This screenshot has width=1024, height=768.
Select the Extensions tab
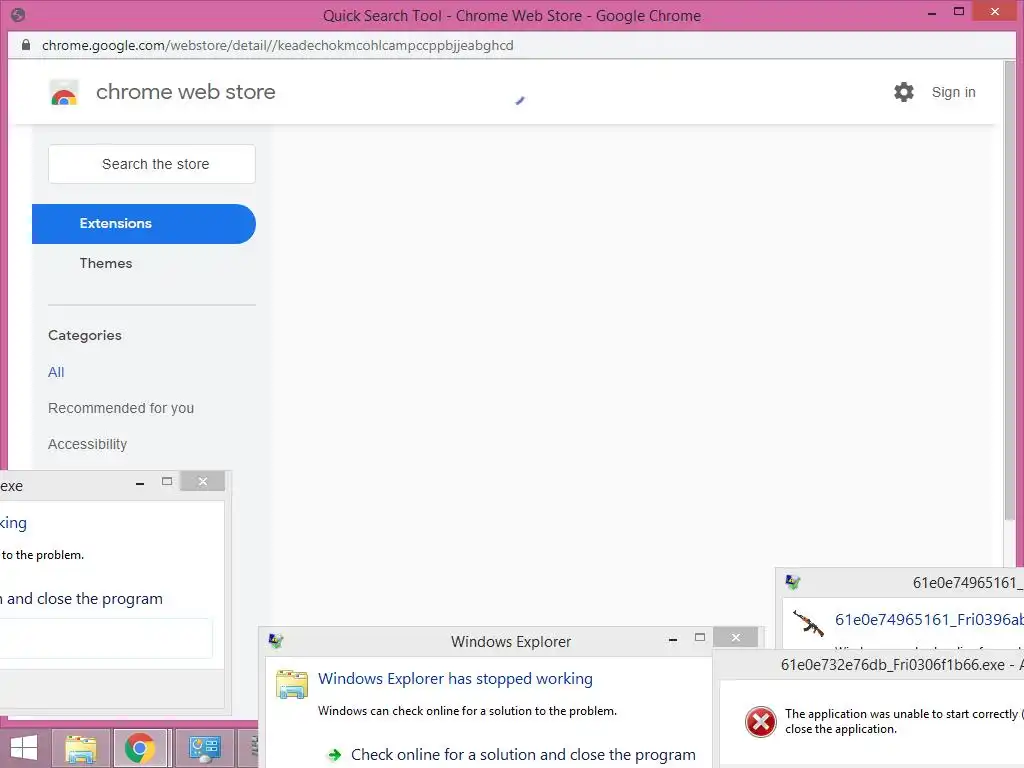point(144,223)
